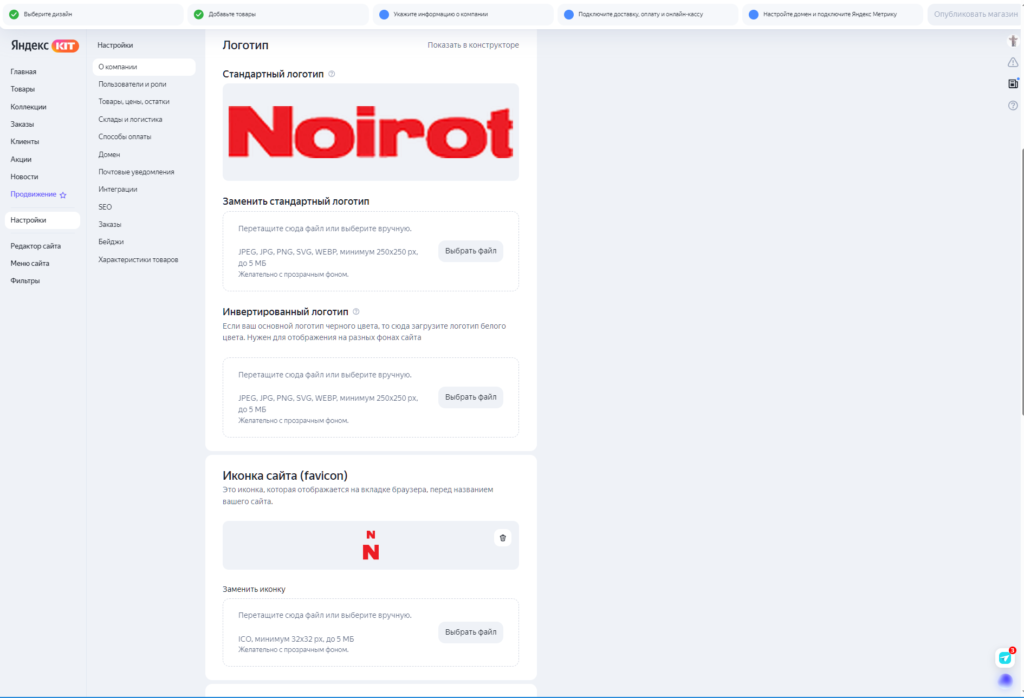The width and height of the screenshot is (1024, 698).
Task: Open the 'Продвижение' section
Action: [33, 195]
